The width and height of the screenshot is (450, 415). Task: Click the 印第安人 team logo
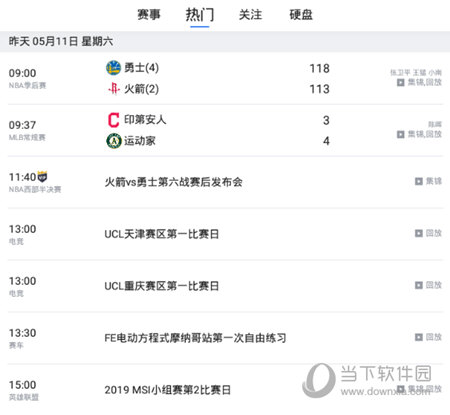(113, 120)
